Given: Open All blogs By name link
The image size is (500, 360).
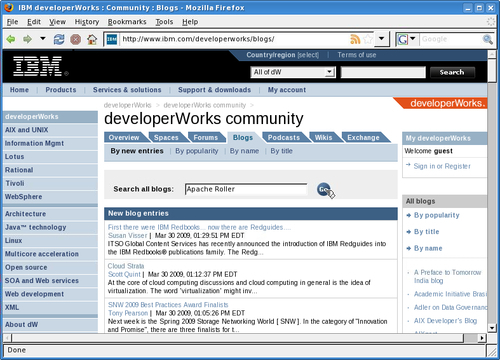Looking at the screenshot, I should click(428, 248).
